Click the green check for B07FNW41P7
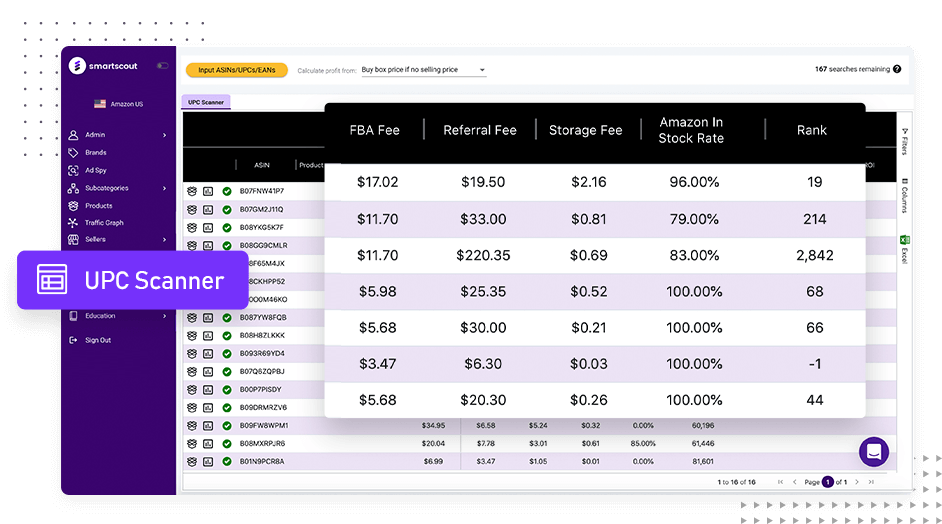Viewport: 942px width, 524px height. tap(227, 191)
